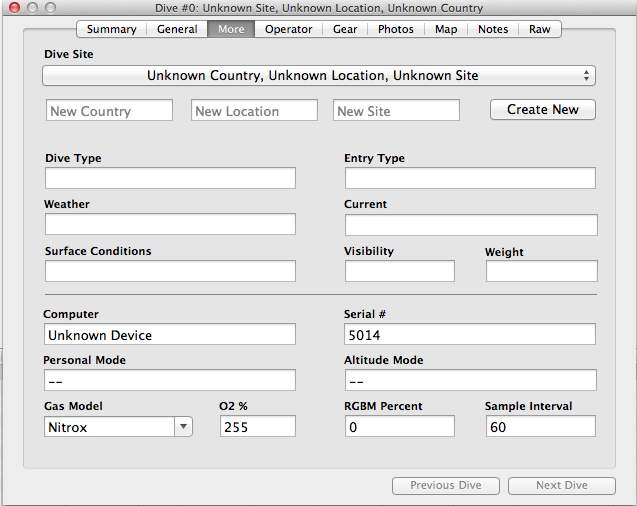The height and width of the screenshot is (506, 637).
Task: Expand the Gas Model Nitrox combo box
Action: (x=183, y=427)
